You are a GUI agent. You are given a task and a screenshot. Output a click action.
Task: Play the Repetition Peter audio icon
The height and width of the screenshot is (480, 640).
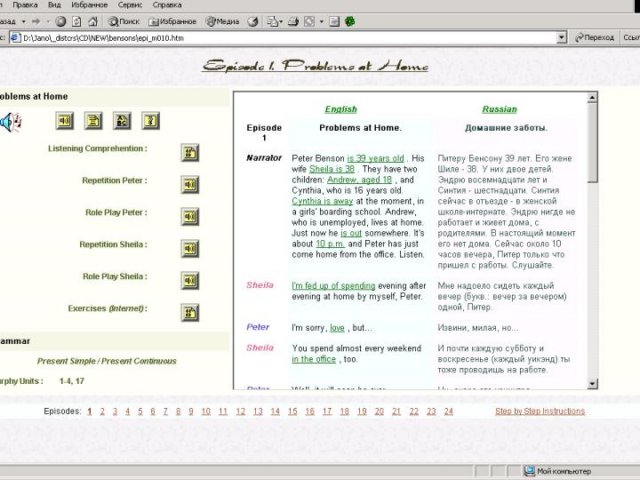190,184
